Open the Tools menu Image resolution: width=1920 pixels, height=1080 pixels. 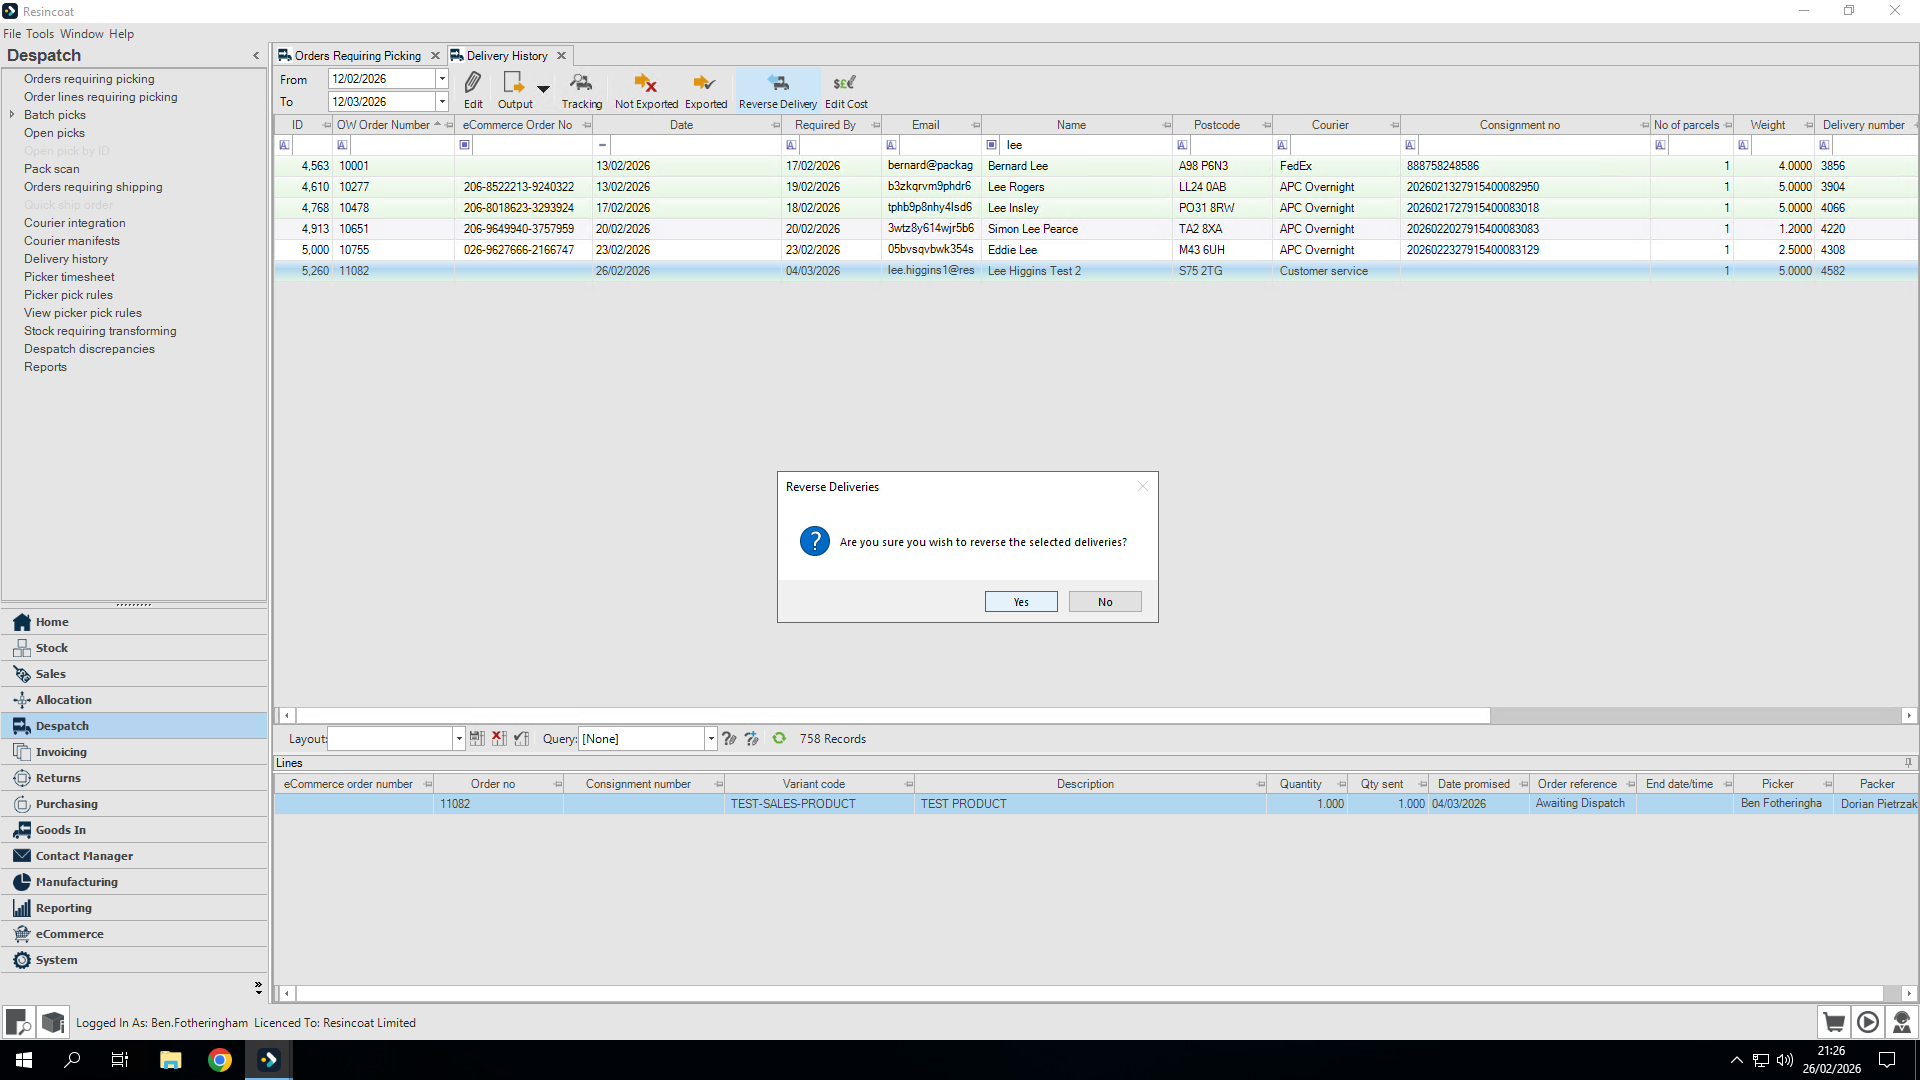[x=40, y=34]
